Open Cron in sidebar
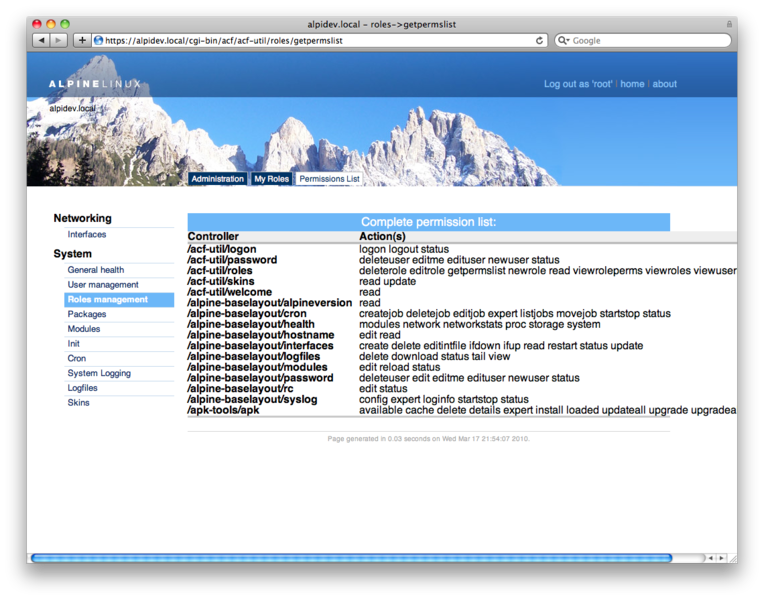This screenshot has width=764, height=600. click(76, 358)
